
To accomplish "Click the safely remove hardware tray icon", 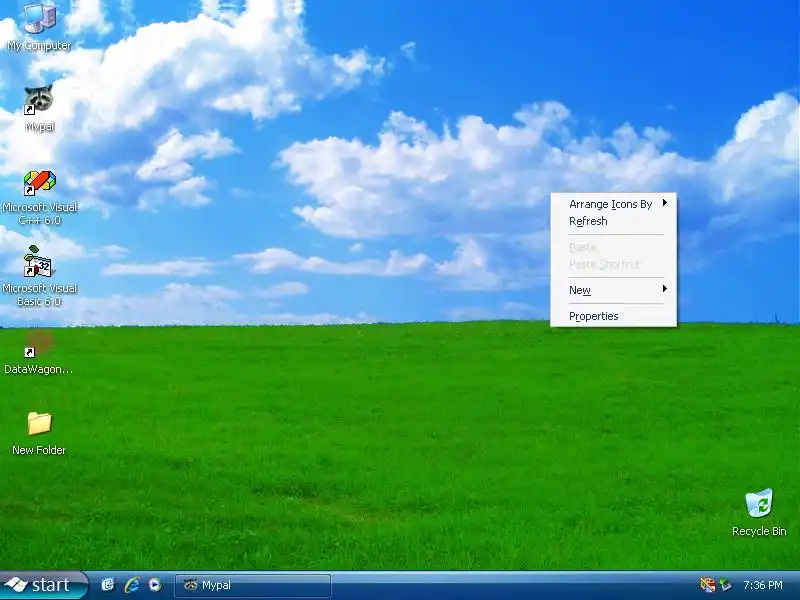I will tap(725, 585).
